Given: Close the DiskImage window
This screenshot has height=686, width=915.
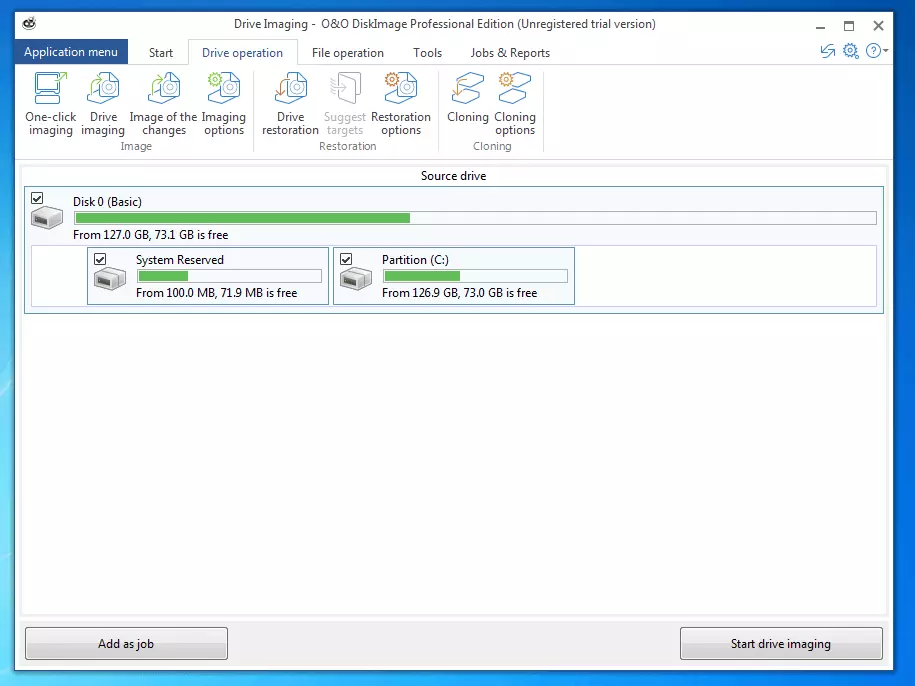Looking at the screenshot, I should click(x=878, y=26).
